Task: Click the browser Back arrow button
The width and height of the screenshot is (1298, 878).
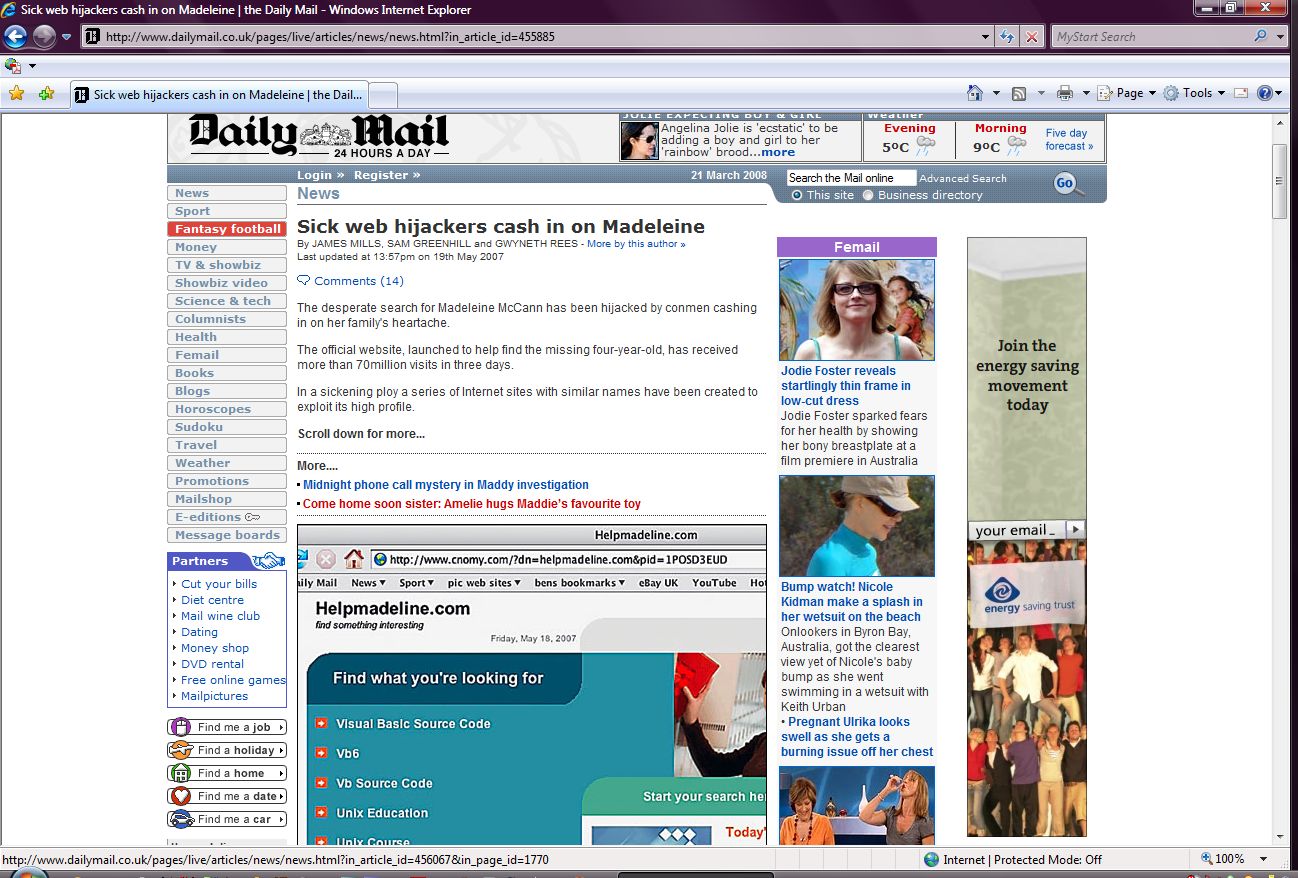Action: click(16, 37)
